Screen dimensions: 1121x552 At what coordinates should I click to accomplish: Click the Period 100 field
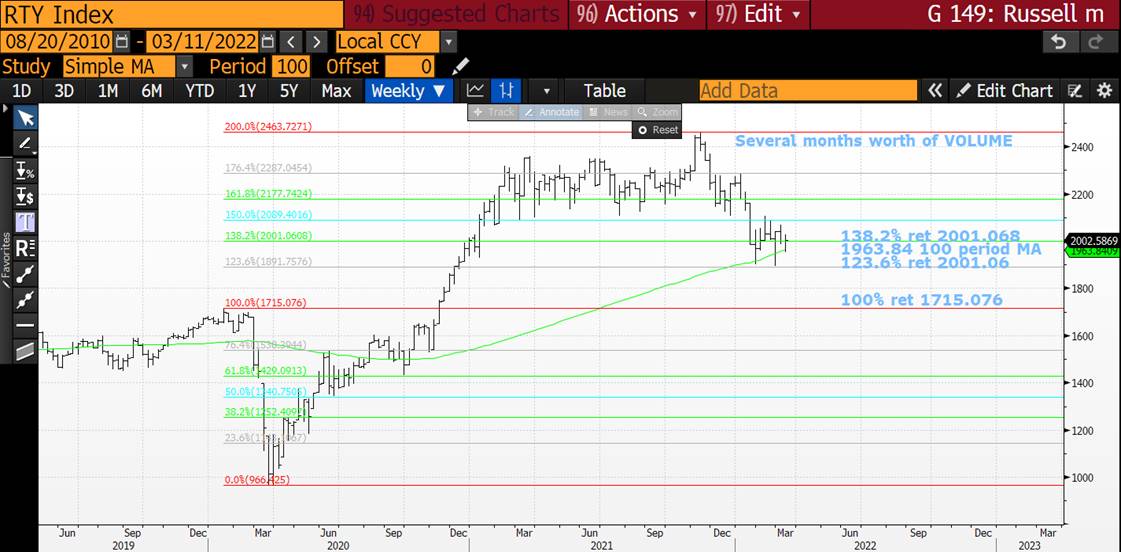(290, 66)
